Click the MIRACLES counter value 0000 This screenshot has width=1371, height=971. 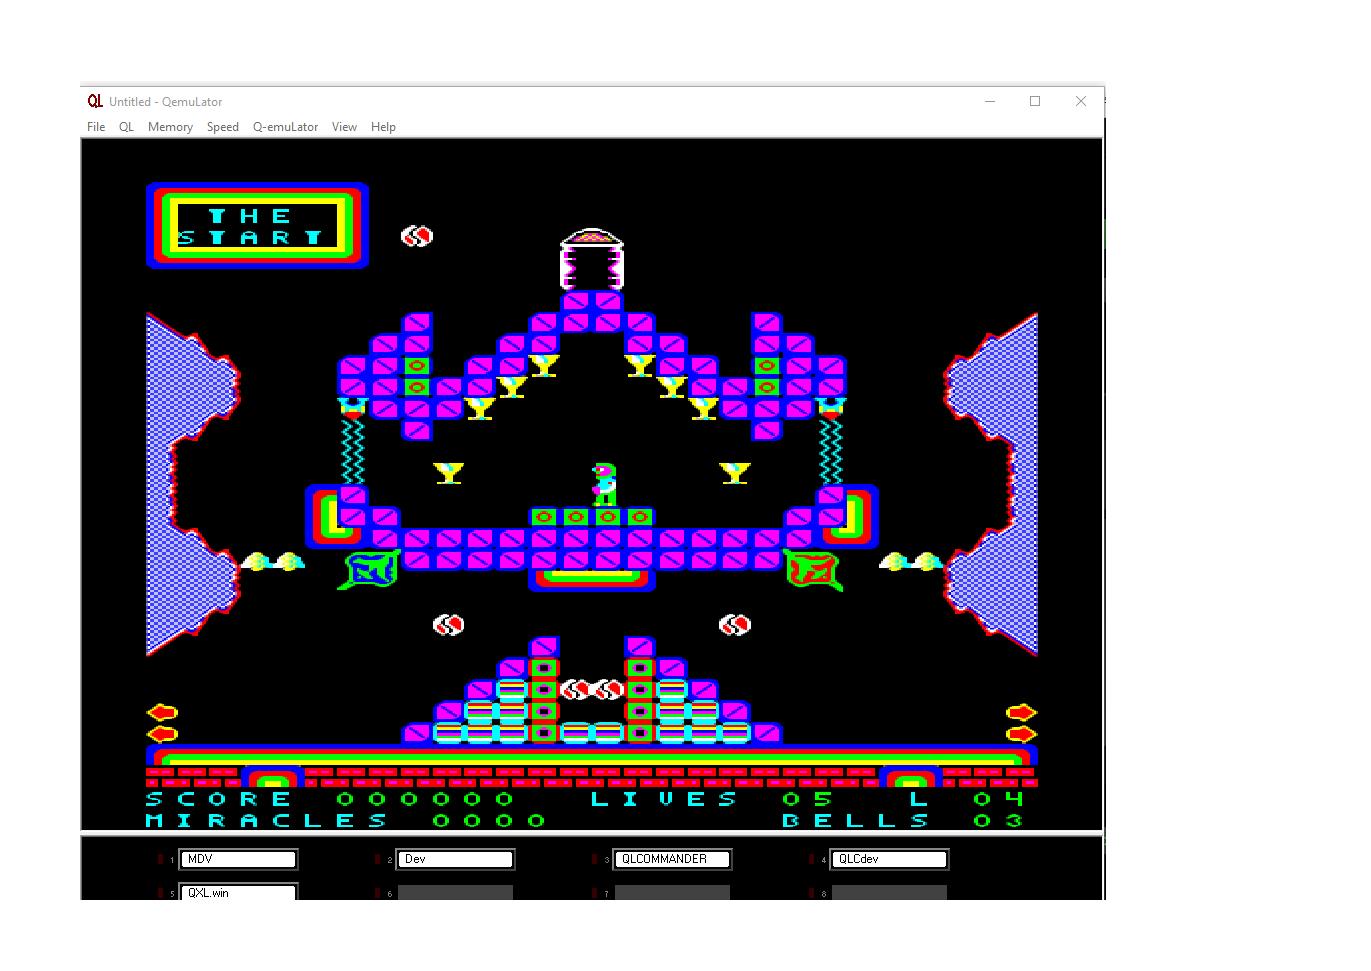tap(489, 821)
